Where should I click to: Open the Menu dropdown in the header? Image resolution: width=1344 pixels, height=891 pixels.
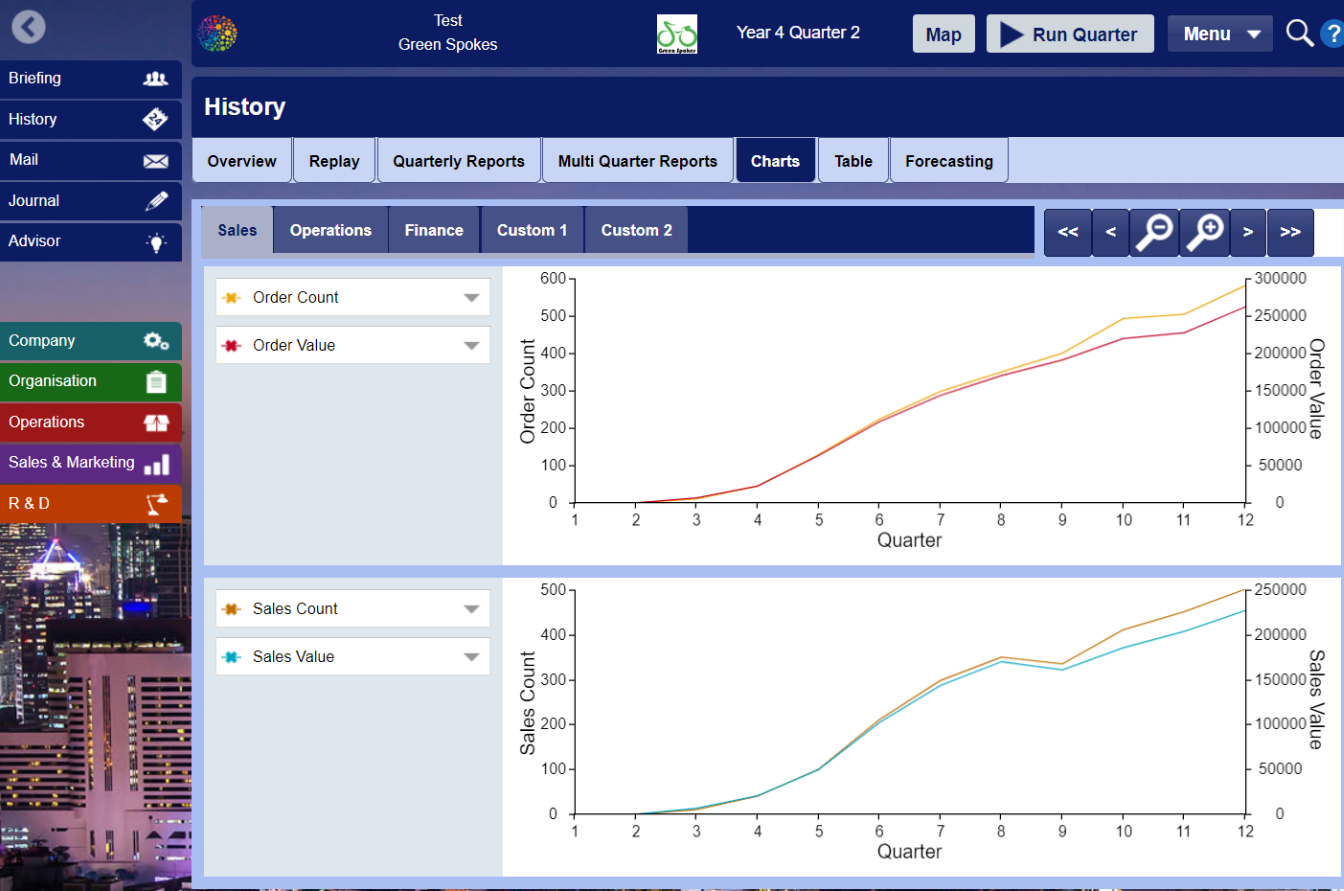point(1219,32)
